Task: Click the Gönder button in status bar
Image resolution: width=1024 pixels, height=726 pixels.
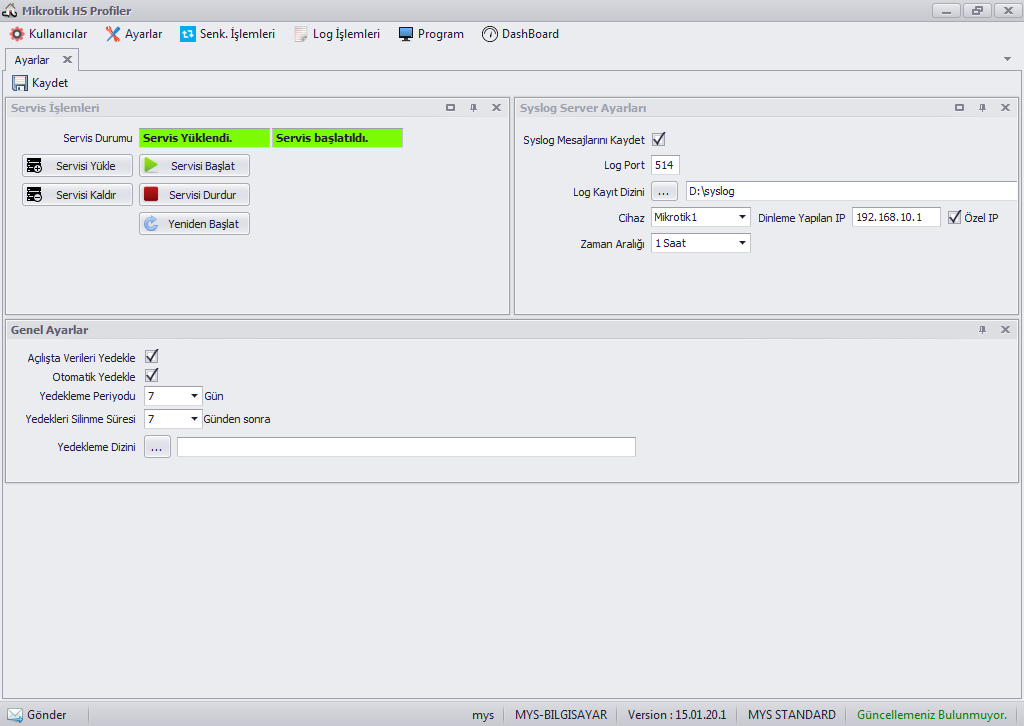Action: (x=37, y=715)
